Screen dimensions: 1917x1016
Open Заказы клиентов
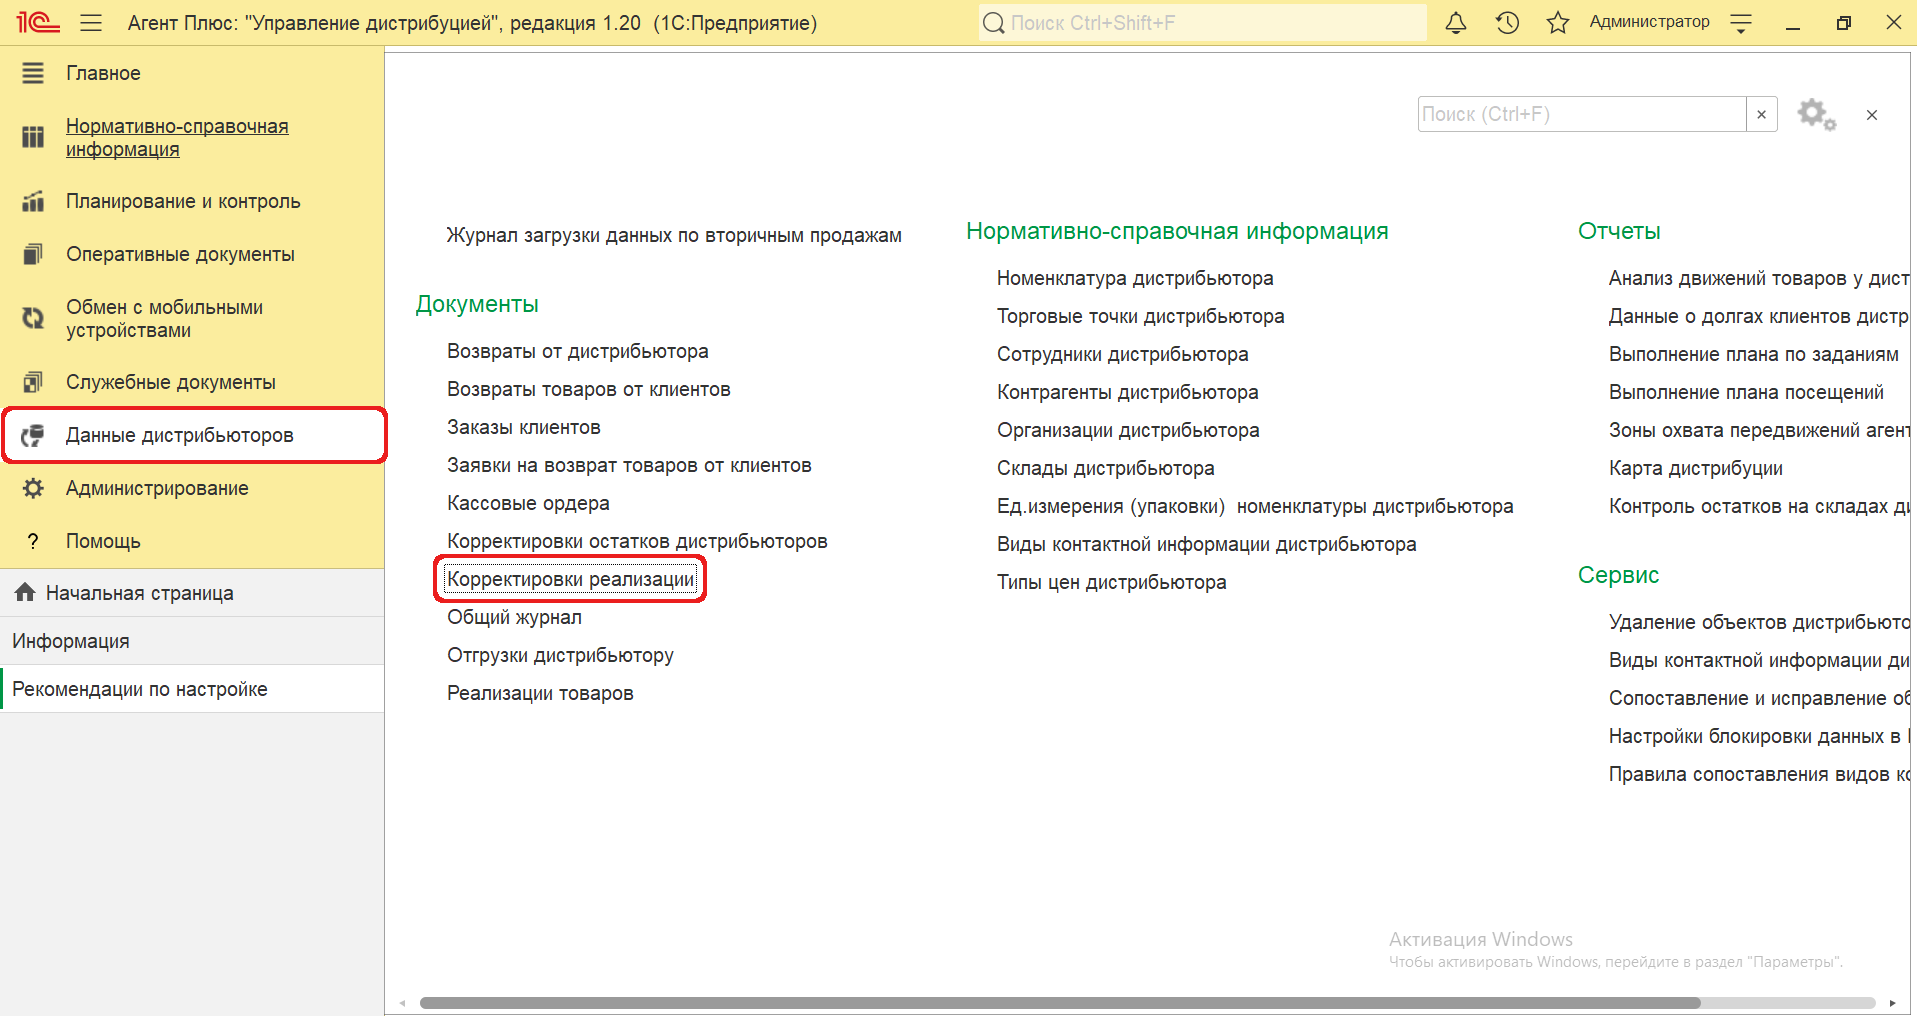pos(524,427)
